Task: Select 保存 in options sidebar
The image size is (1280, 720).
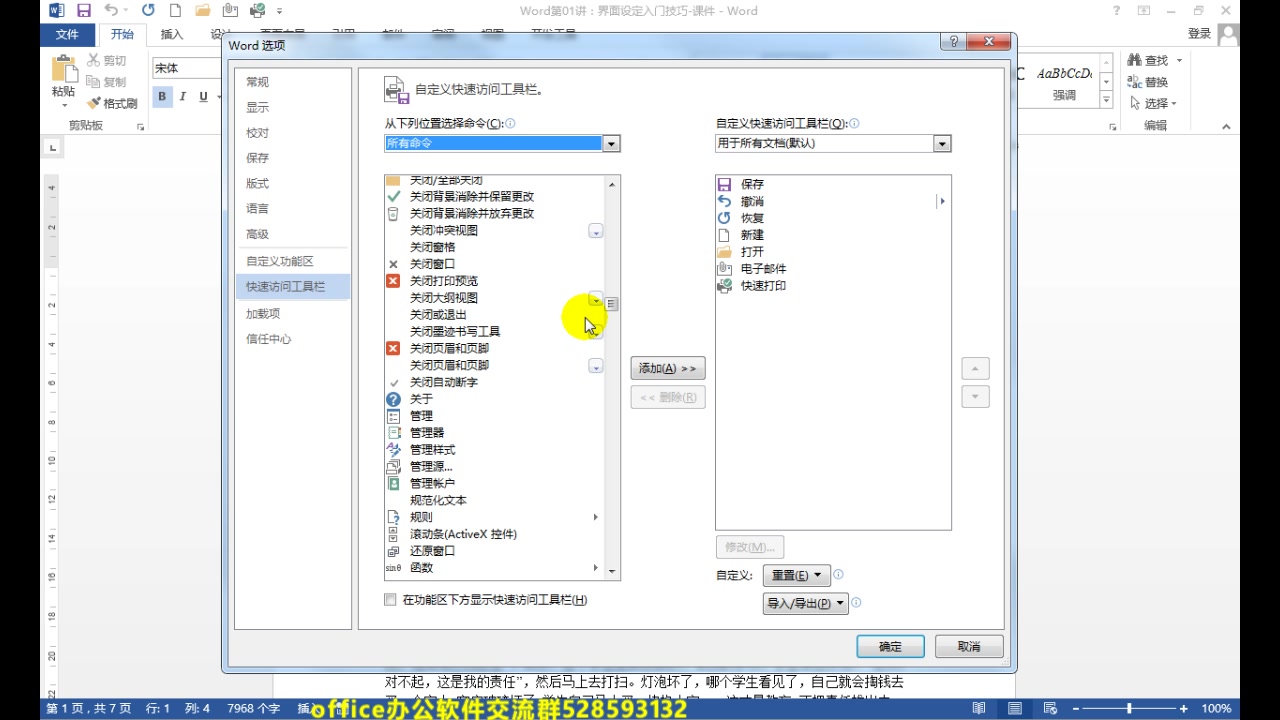Action: (291, 158)
